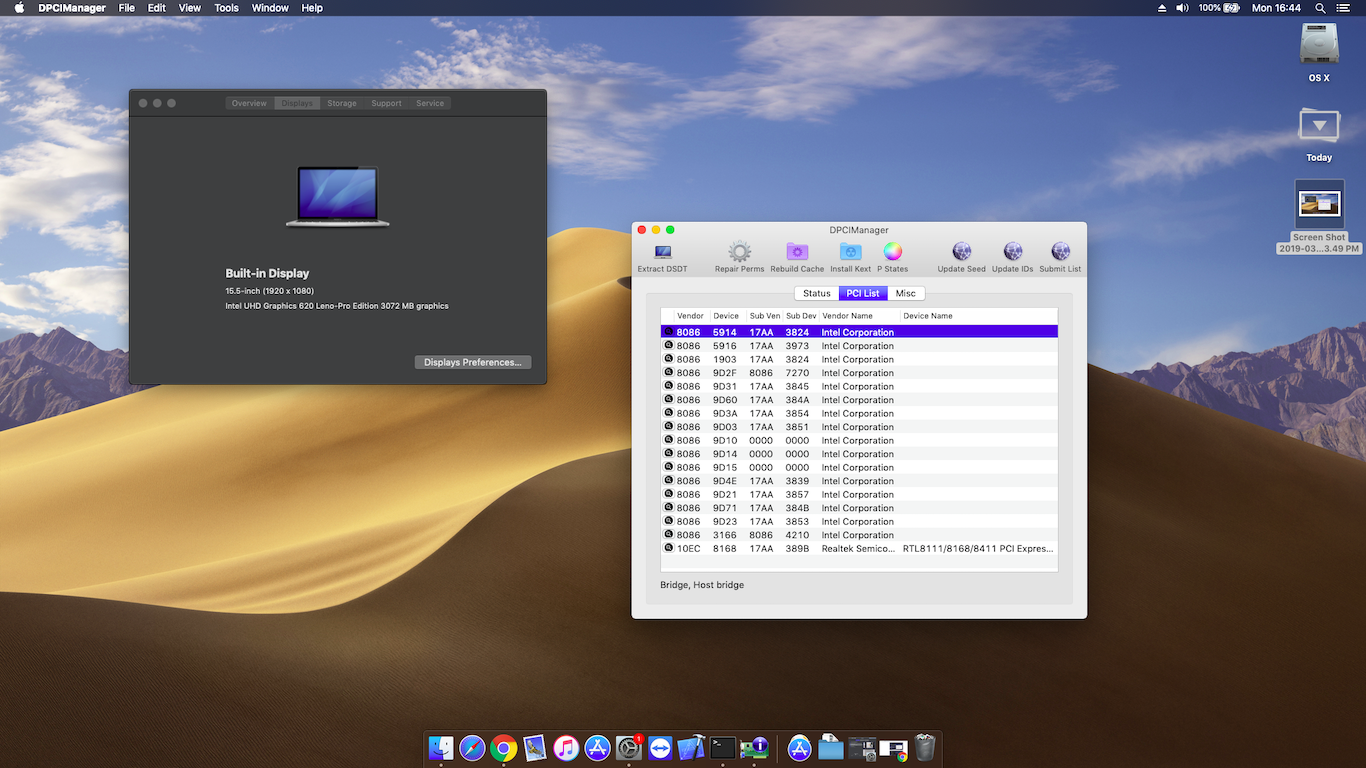
Task: Switch to the Overview tab in About This Mac
Action: [x=249, y=103]
